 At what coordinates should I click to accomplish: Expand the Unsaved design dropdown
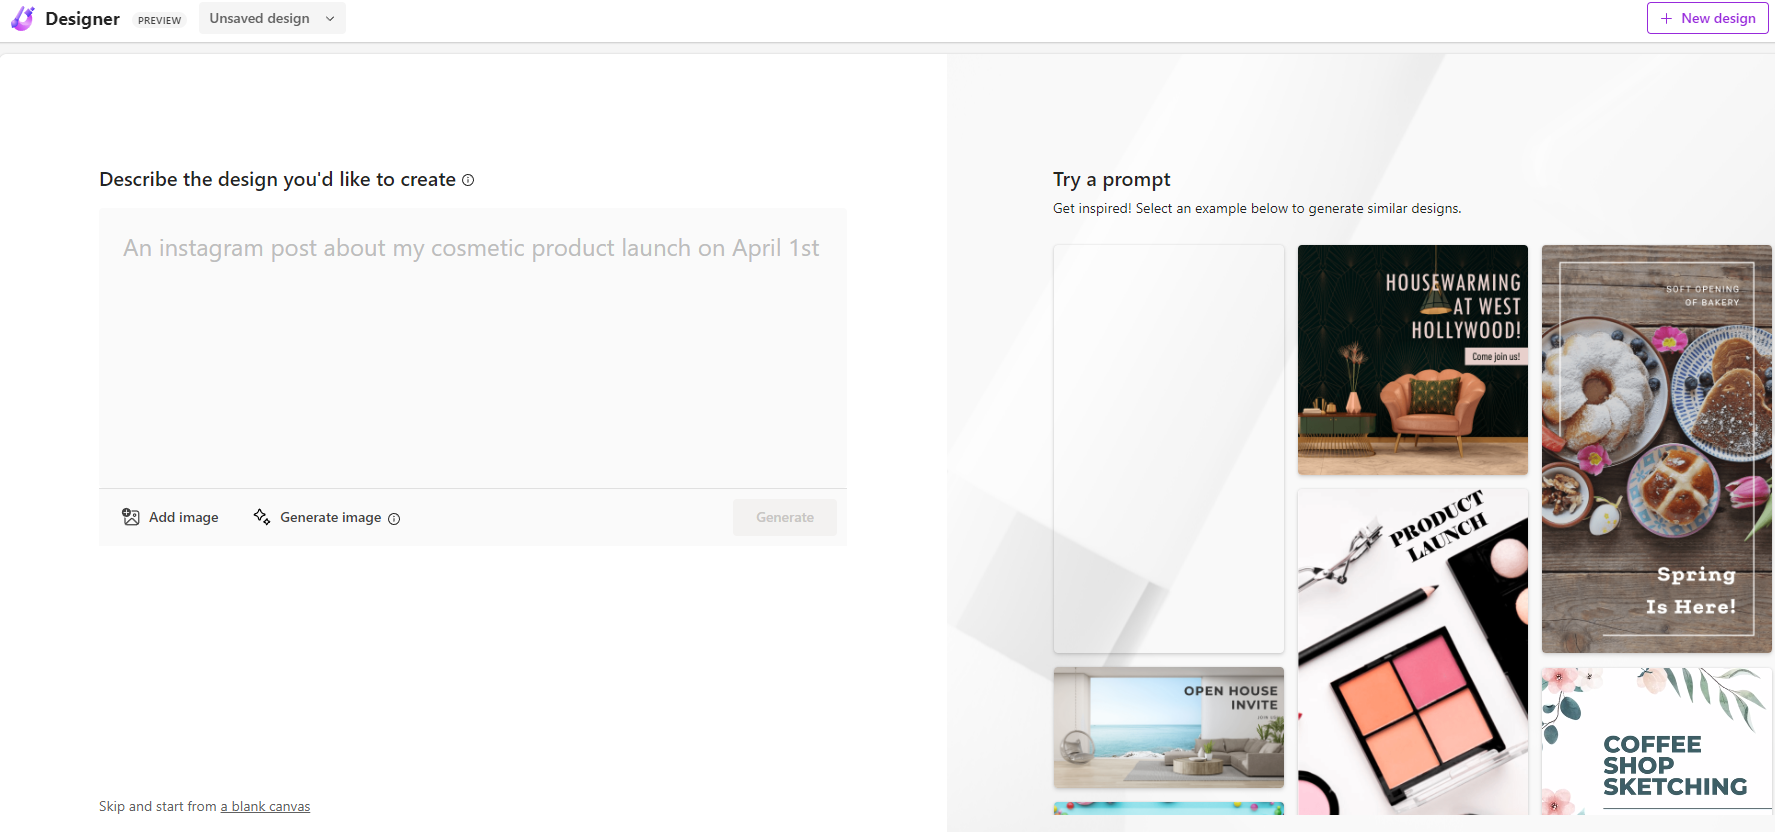point(272,18)
